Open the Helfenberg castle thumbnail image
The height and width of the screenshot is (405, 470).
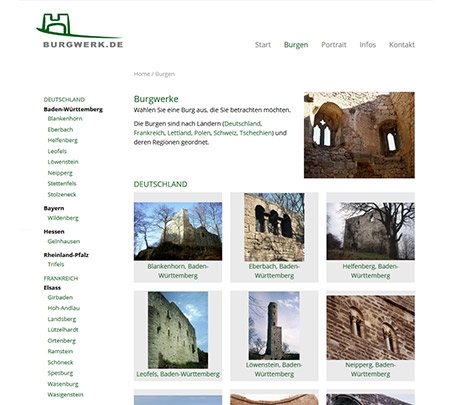[371, 231]
